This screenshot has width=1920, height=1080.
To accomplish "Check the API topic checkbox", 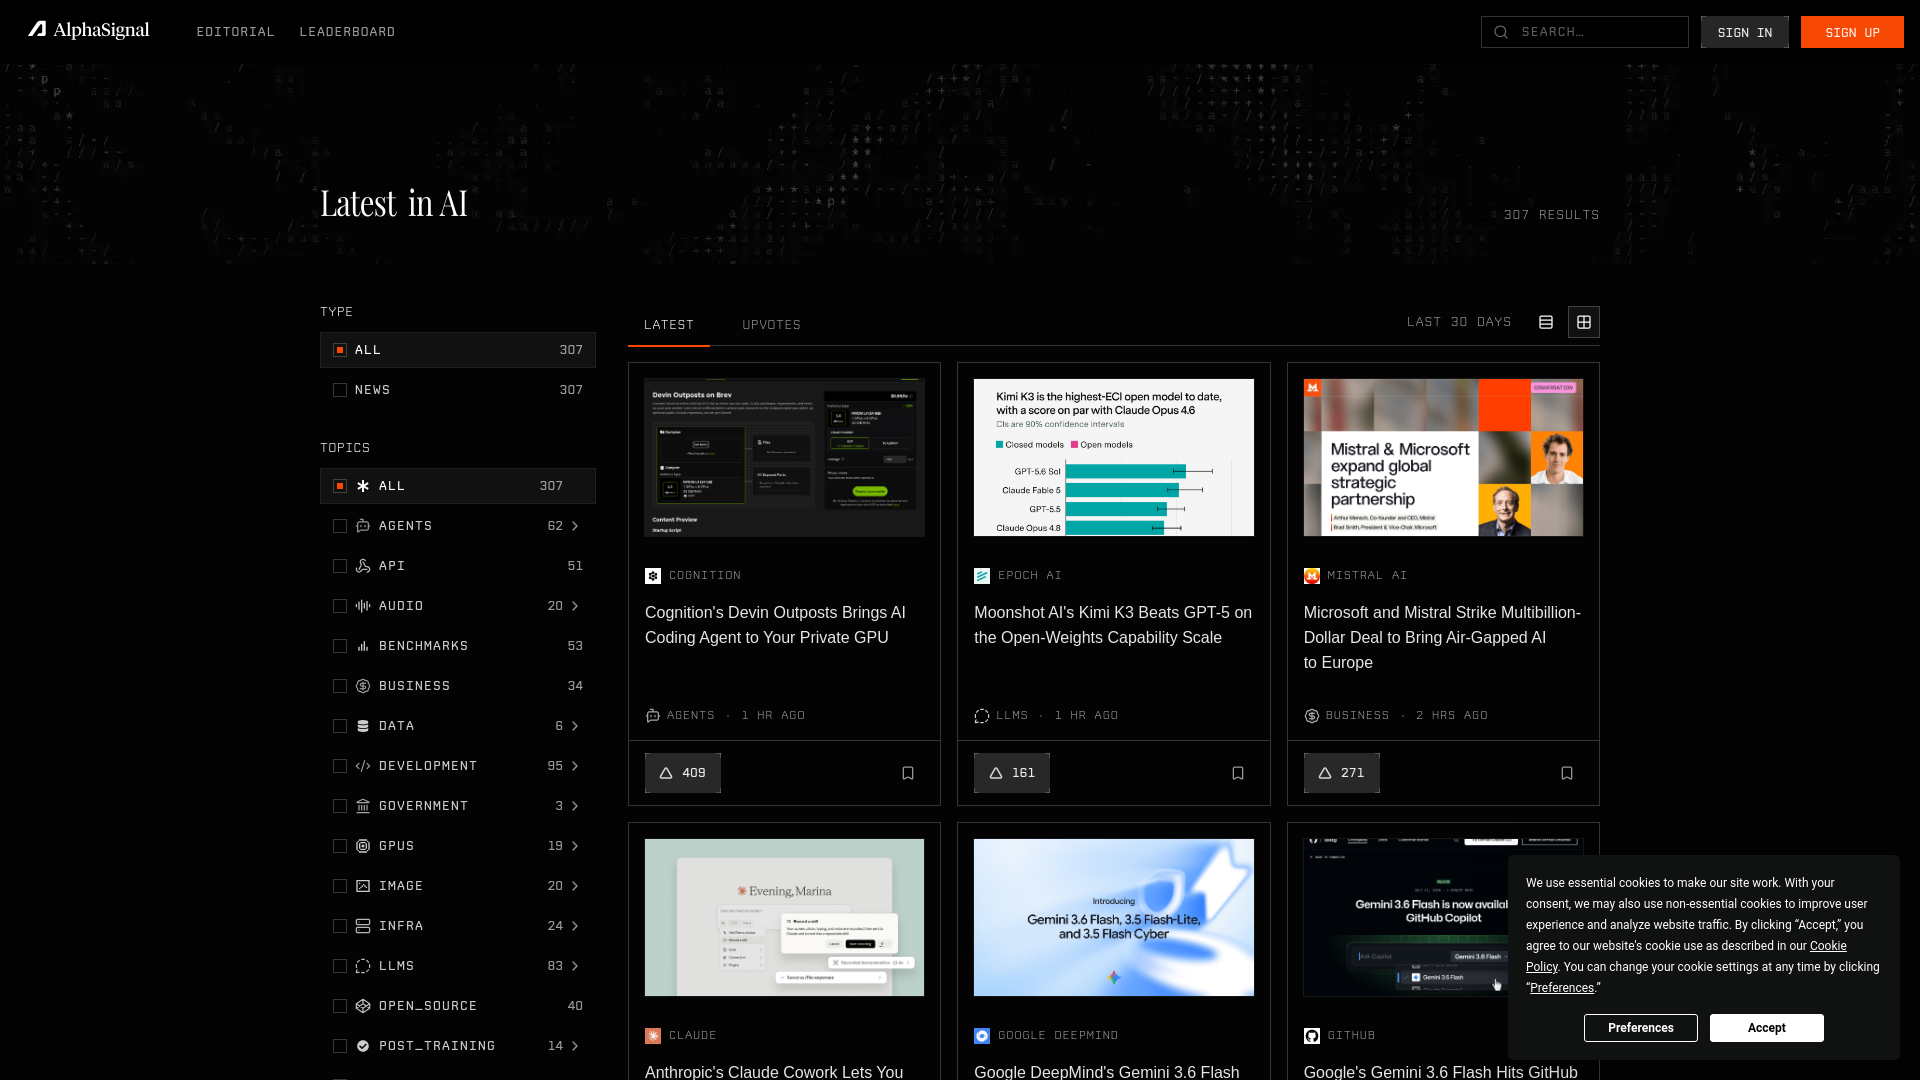I will tap(340, 566).
